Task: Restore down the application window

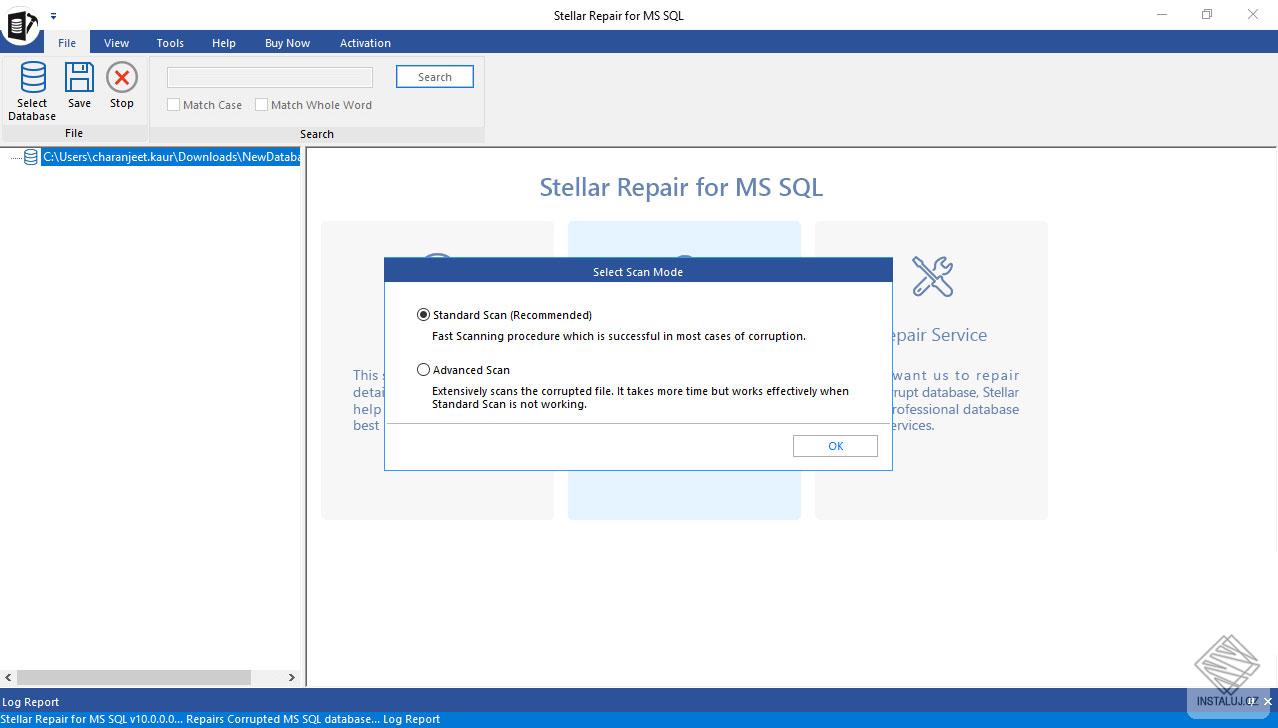Action: tap(1207, 15)
